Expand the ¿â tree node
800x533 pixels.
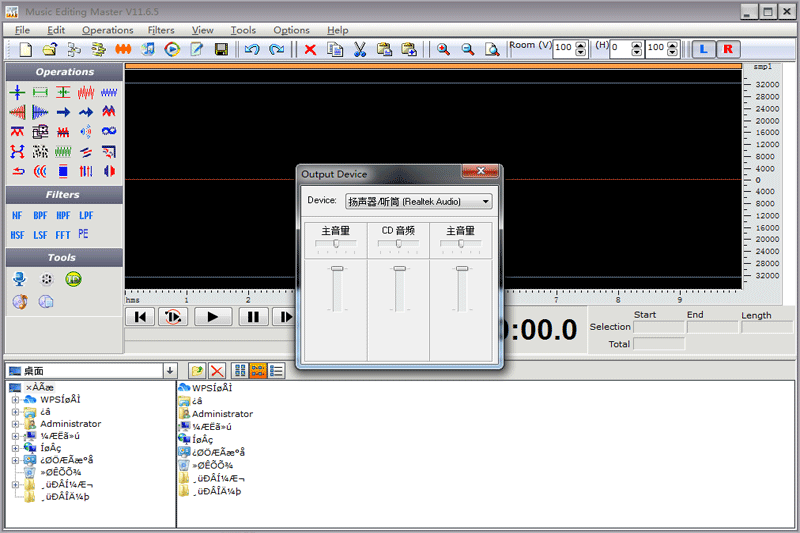(15, 412)
